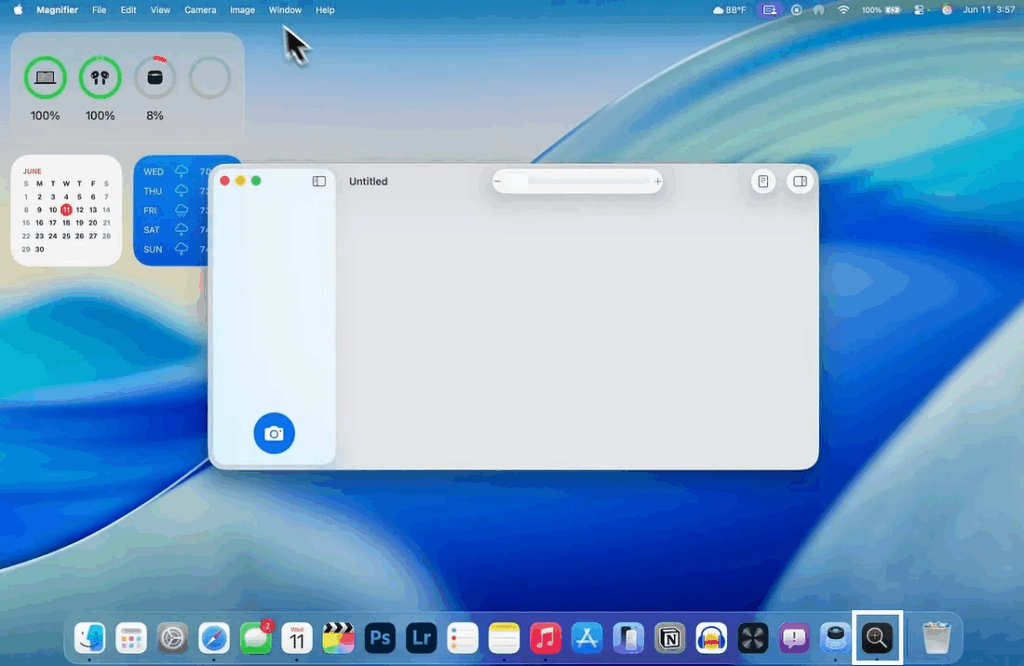The image size is (1024, 666).
Task: Click the Wi-Fi status icon
Action: [x=843, y=10]
